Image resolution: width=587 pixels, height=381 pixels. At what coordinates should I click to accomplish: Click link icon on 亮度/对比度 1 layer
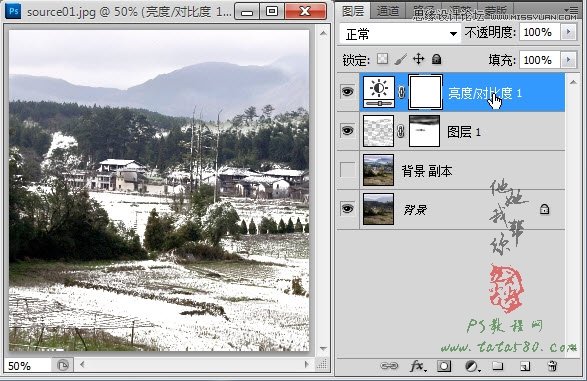(401, 92)
